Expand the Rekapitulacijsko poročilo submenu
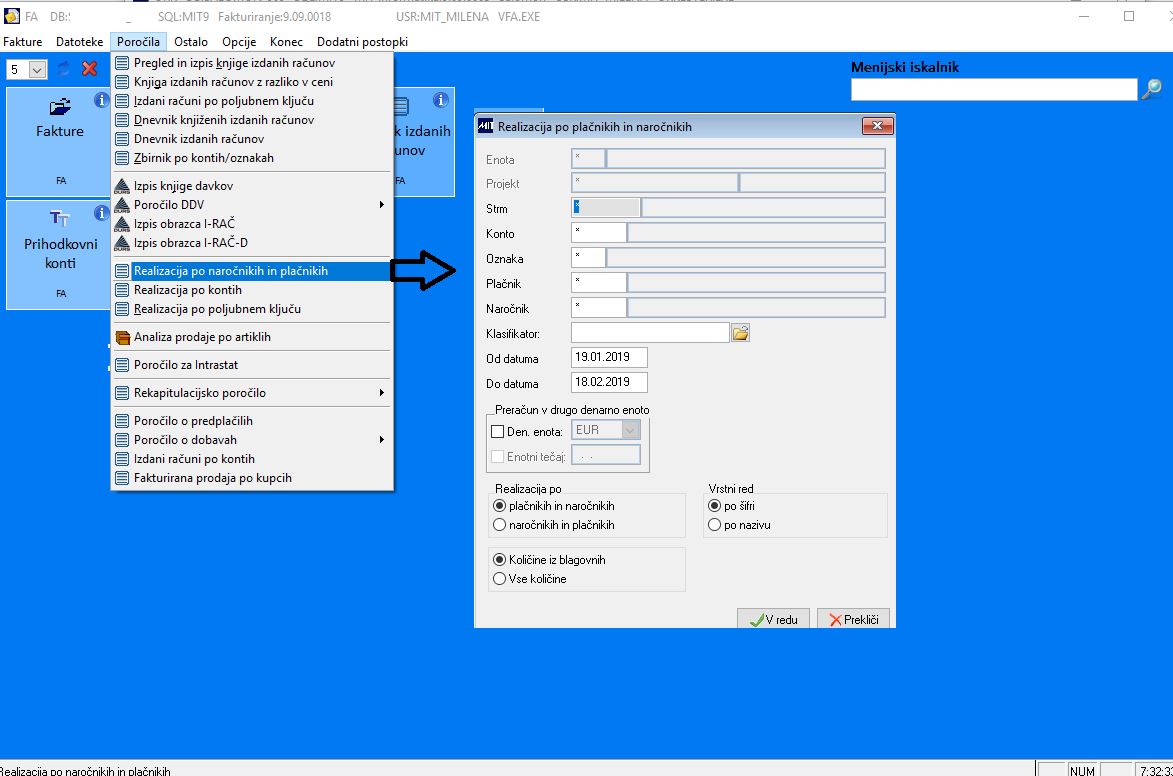This screenshot has width=1173, height=776. pos(251,393)
